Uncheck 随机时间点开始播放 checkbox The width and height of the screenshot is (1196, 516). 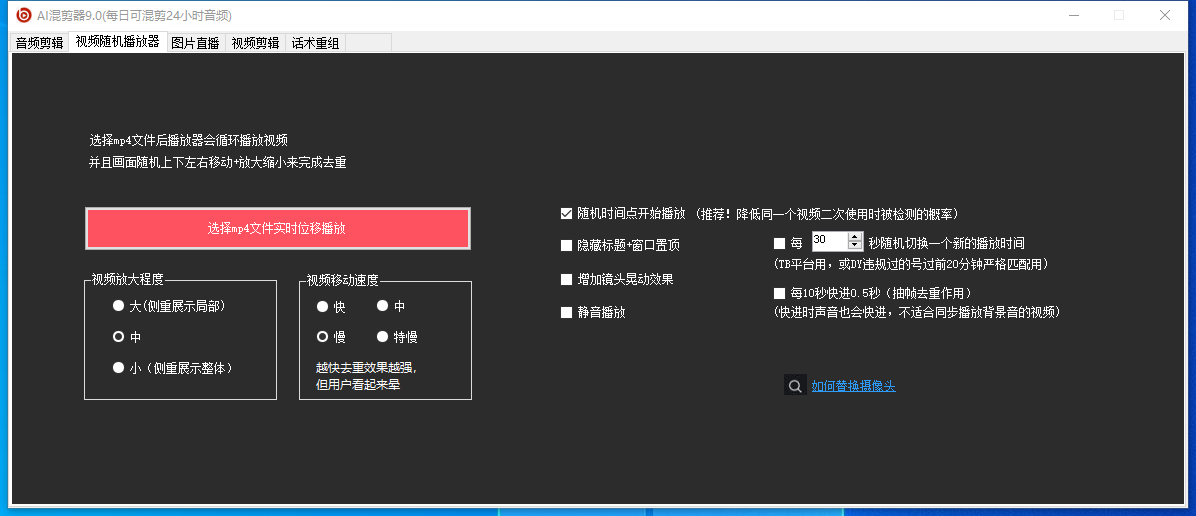(567, 214)
